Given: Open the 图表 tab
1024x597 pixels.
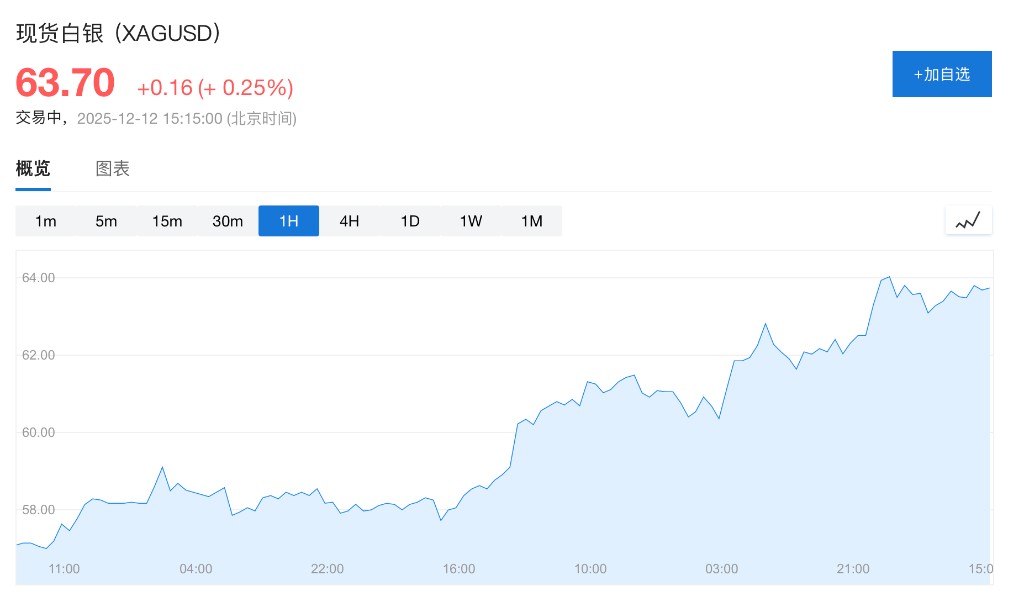Looking at the screenshot, I should coord(113,169).
